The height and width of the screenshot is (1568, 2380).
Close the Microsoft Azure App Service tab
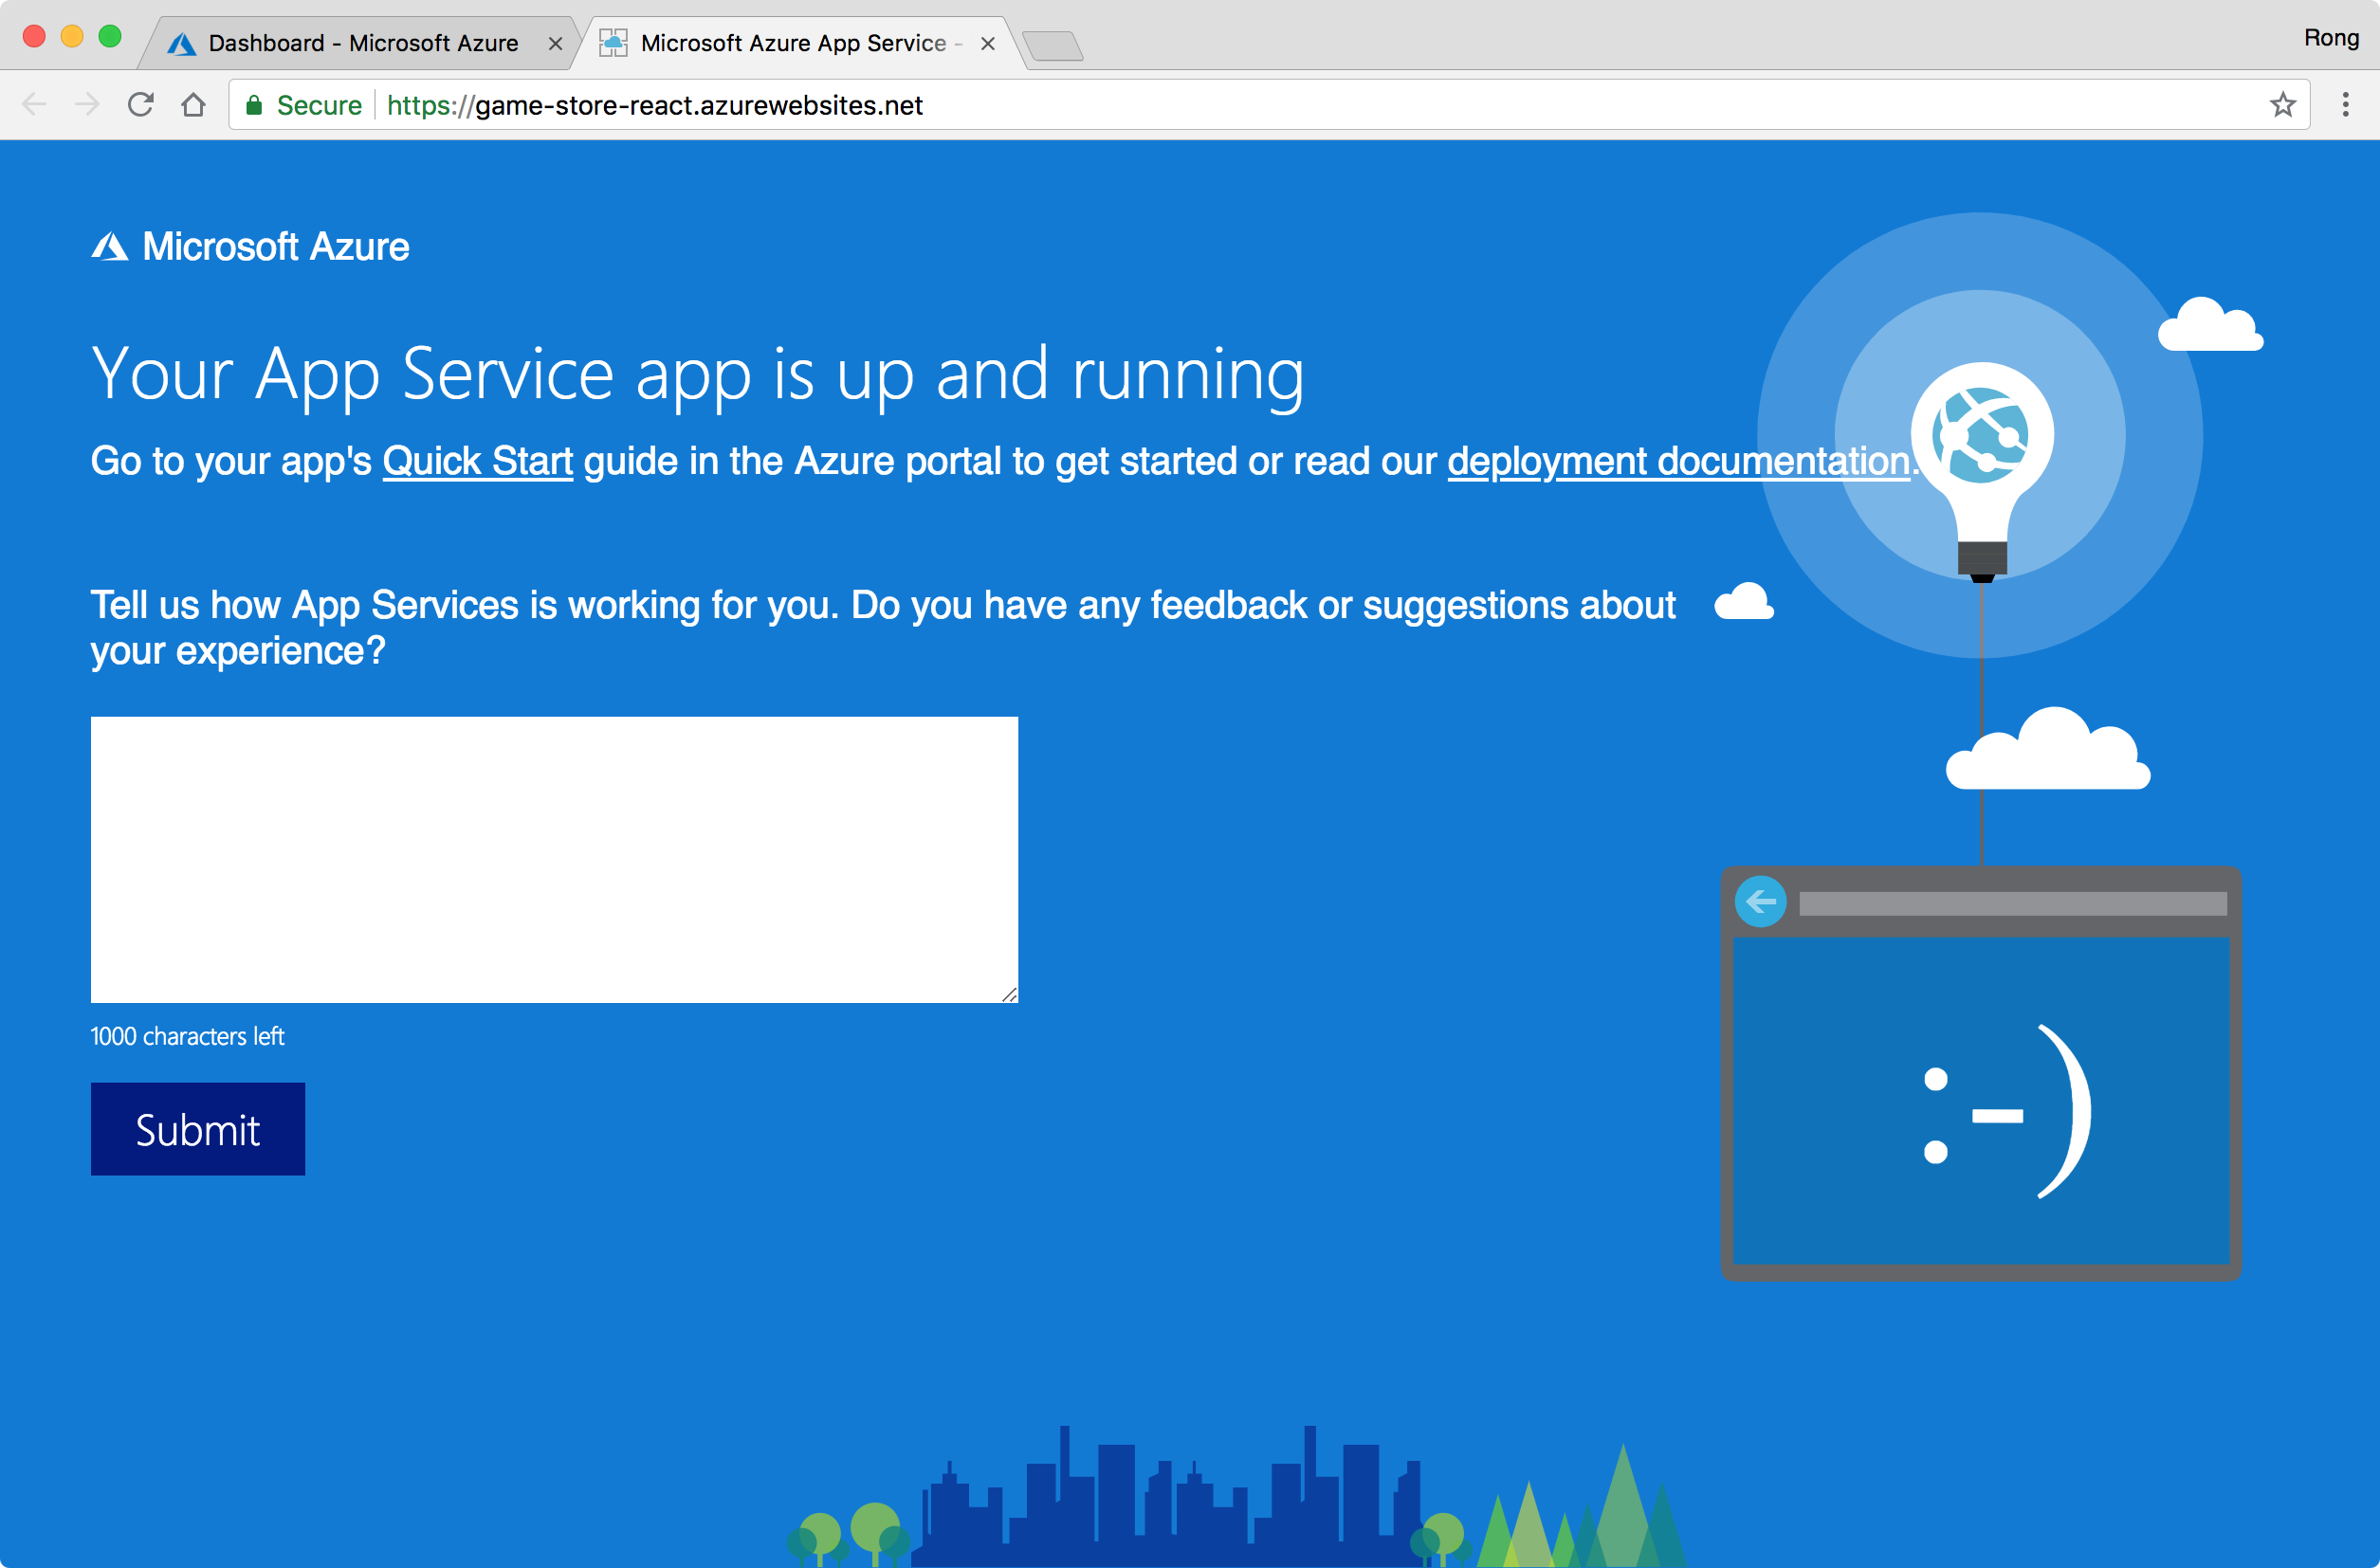(988, 44)
